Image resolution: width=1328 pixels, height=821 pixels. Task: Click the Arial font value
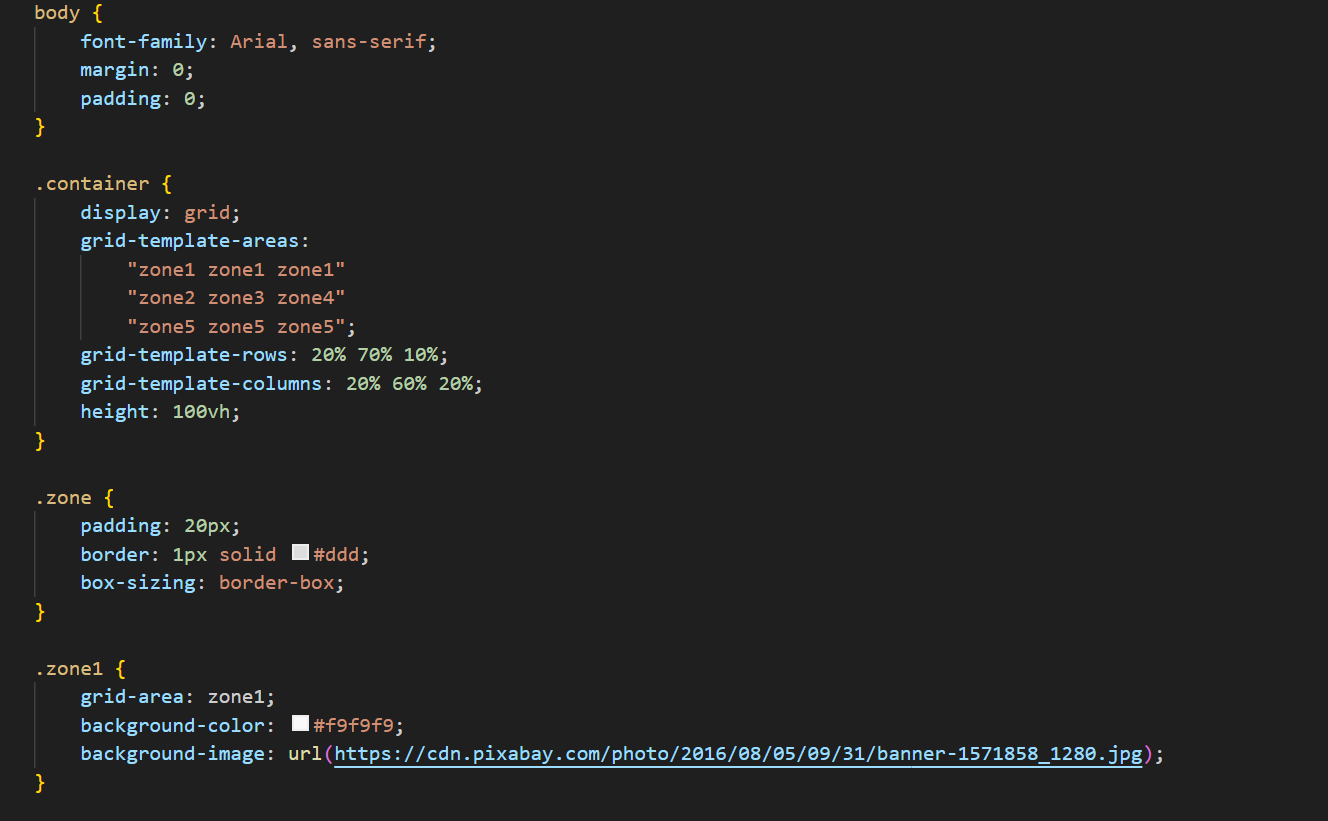(x=259, y=42)
